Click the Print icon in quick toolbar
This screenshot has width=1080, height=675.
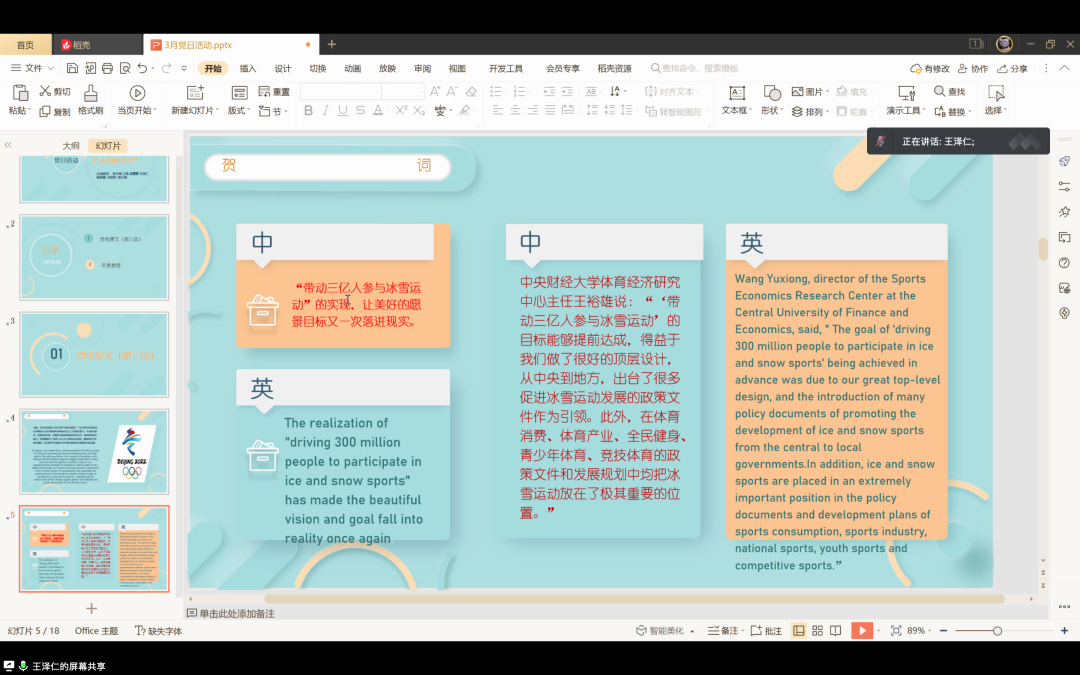point(107,68)
